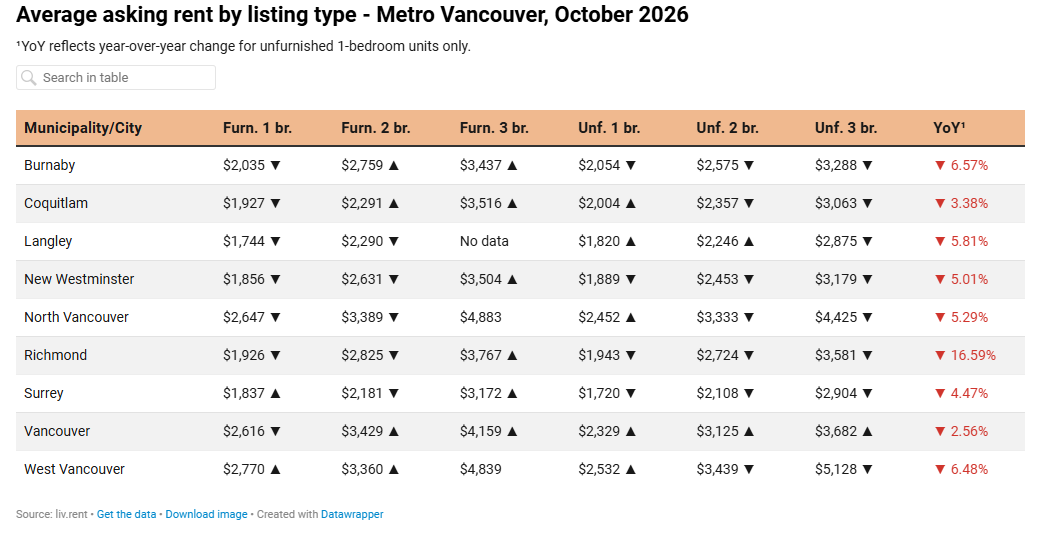Click down arrow next to Burnaby $2,035
Screen dimensions: 1038x537
[x=275, y=166]
